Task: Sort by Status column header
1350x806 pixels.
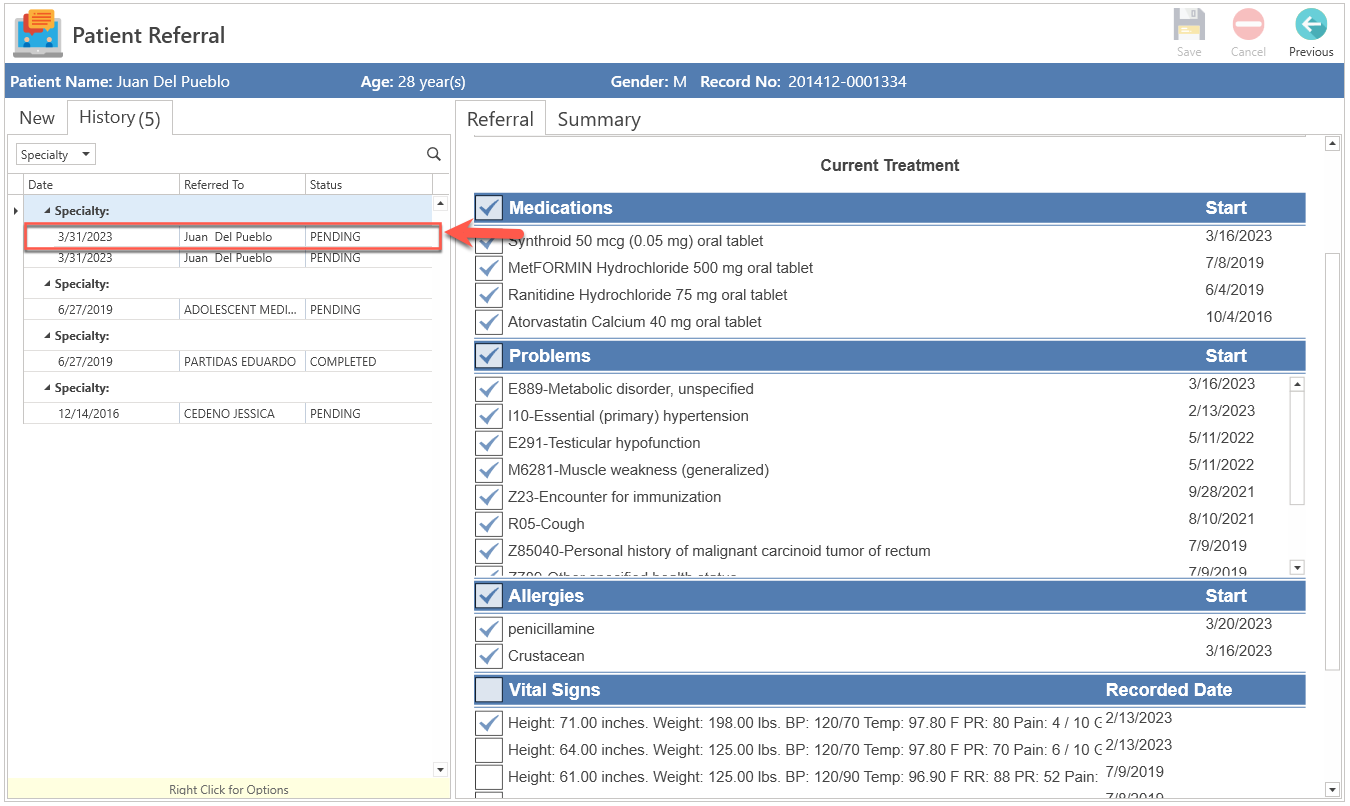Action: tap(369, 184)
